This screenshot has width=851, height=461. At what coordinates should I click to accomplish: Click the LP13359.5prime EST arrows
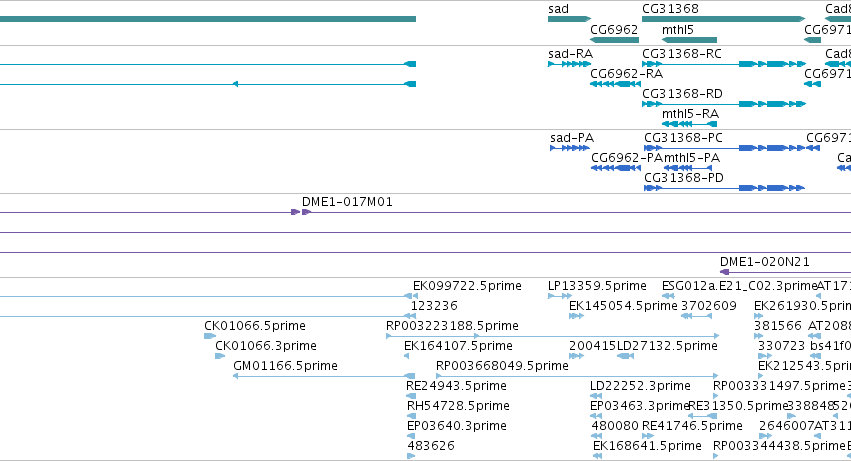(560, 296)
